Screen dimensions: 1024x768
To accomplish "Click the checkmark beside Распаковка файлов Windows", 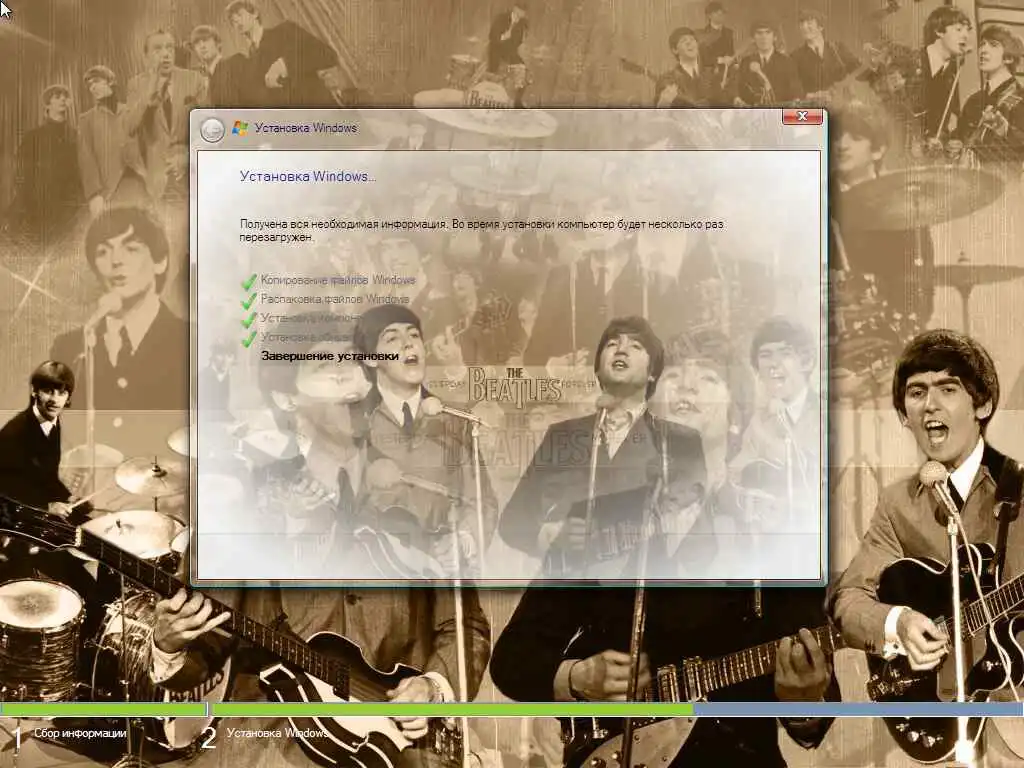I will [x=248, y=300].
